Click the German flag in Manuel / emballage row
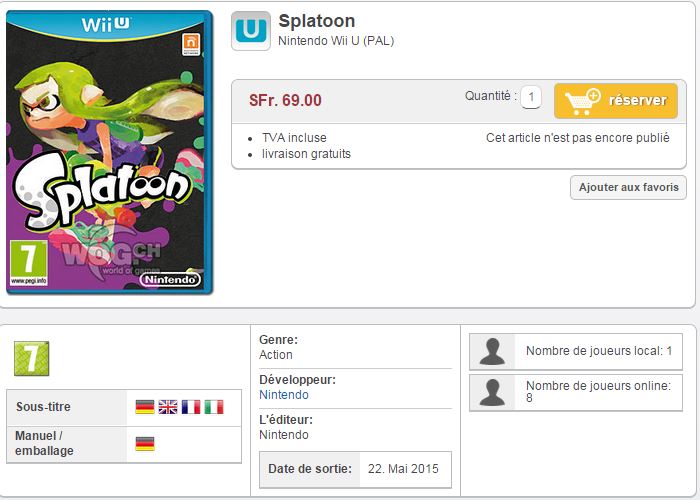The image size is (700, 500). tap(145, 443)
